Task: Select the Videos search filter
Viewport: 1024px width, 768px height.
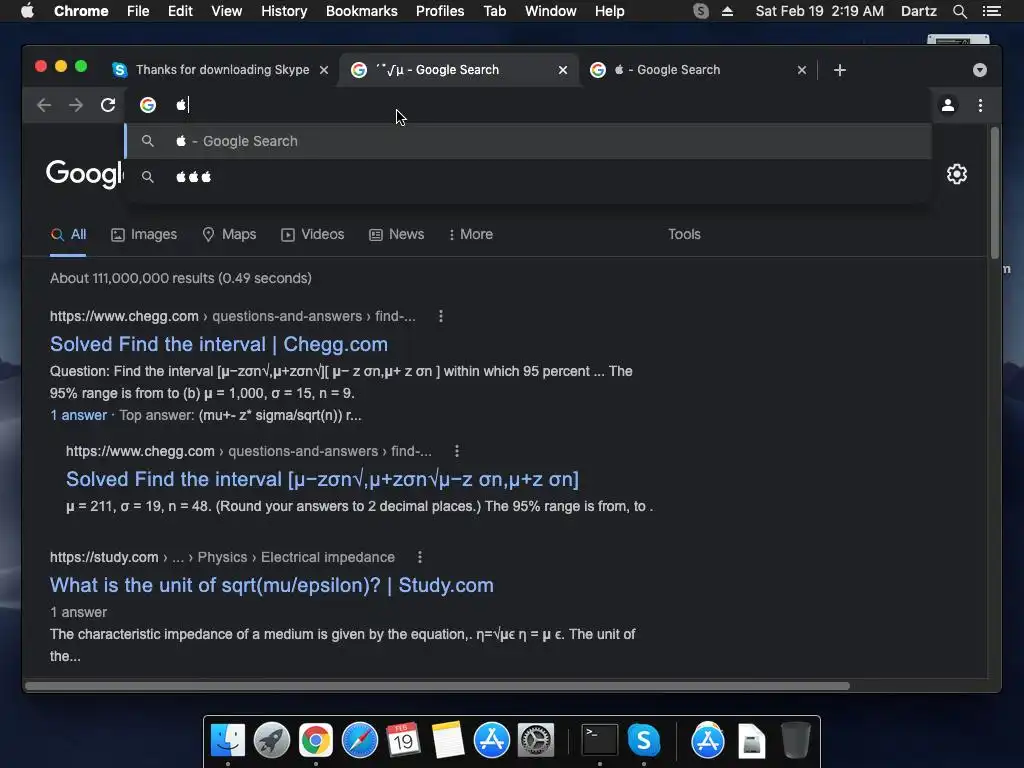Action: 313,234
